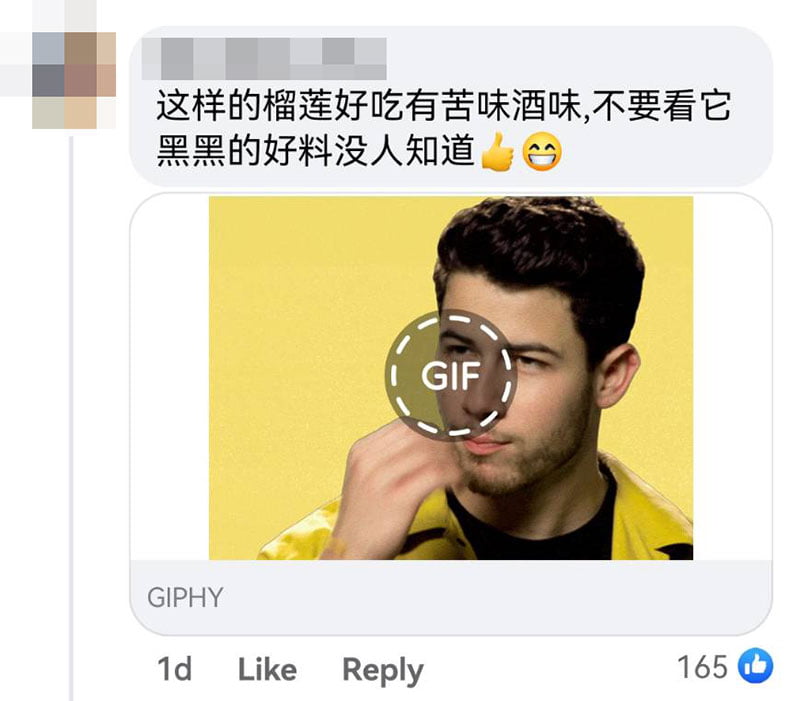Open the GIPHY source label

pos(185,597)
